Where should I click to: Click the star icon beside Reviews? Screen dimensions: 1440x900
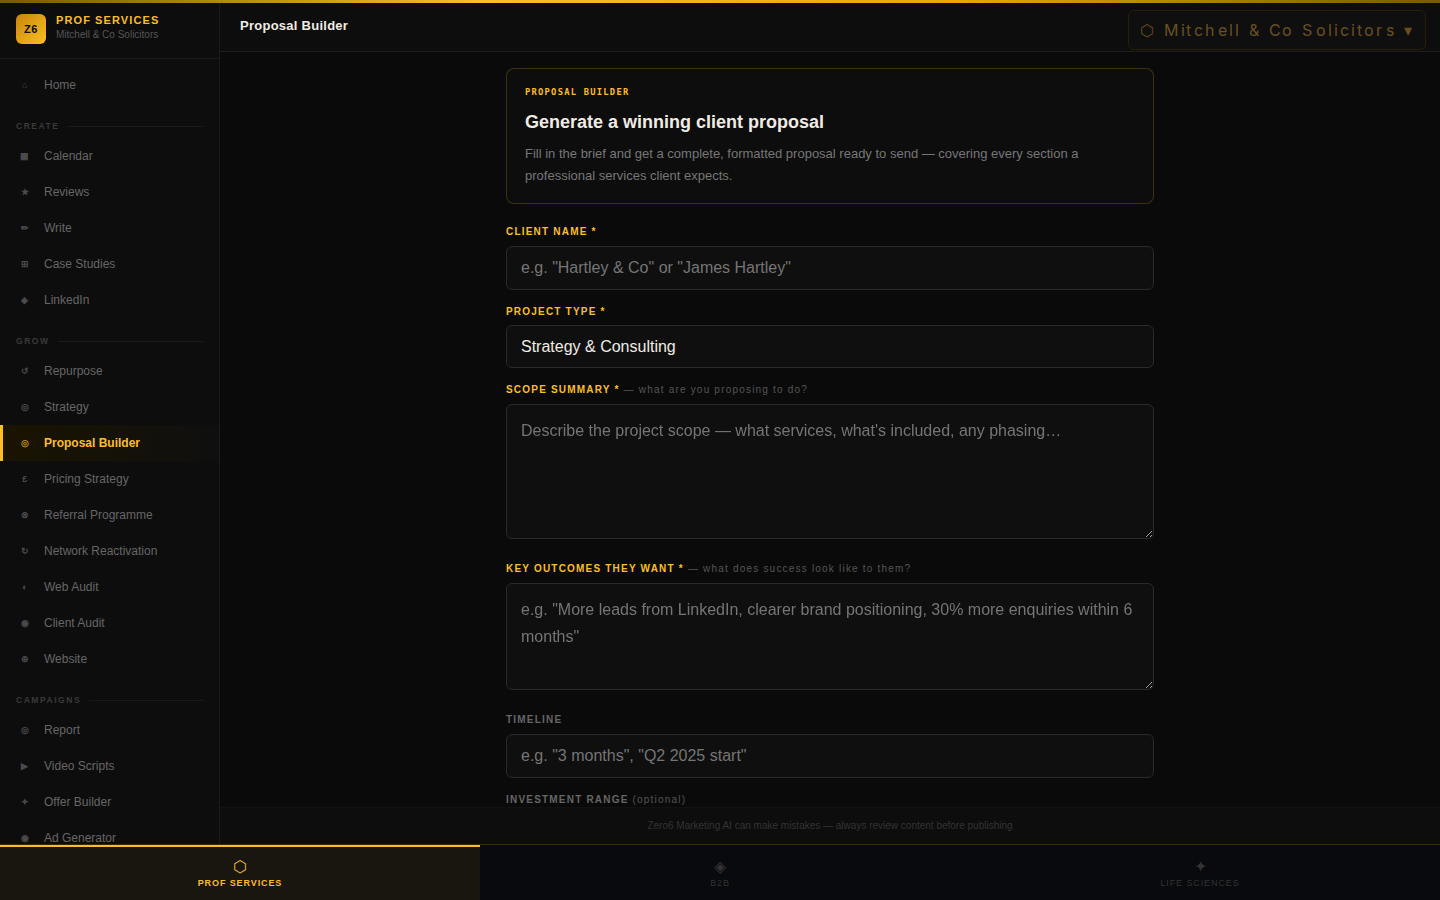(x=25, y=192)
